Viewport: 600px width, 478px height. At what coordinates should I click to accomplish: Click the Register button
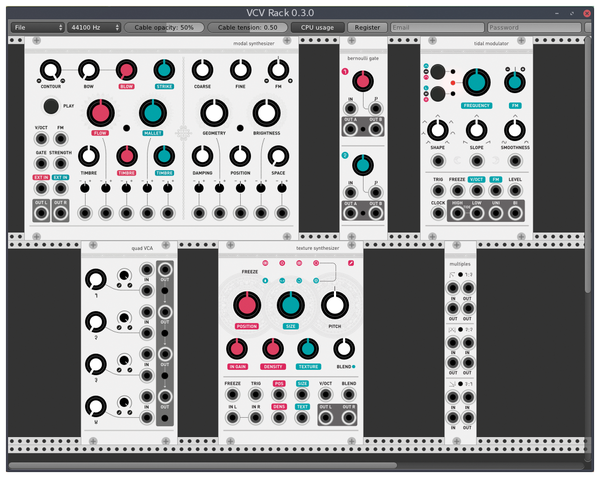(x=367, y=28)
